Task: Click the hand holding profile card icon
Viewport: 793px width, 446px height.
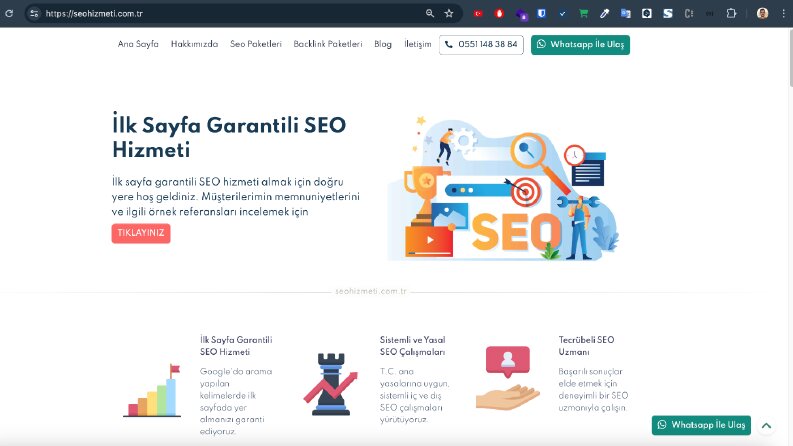Action: coord(508,378)
